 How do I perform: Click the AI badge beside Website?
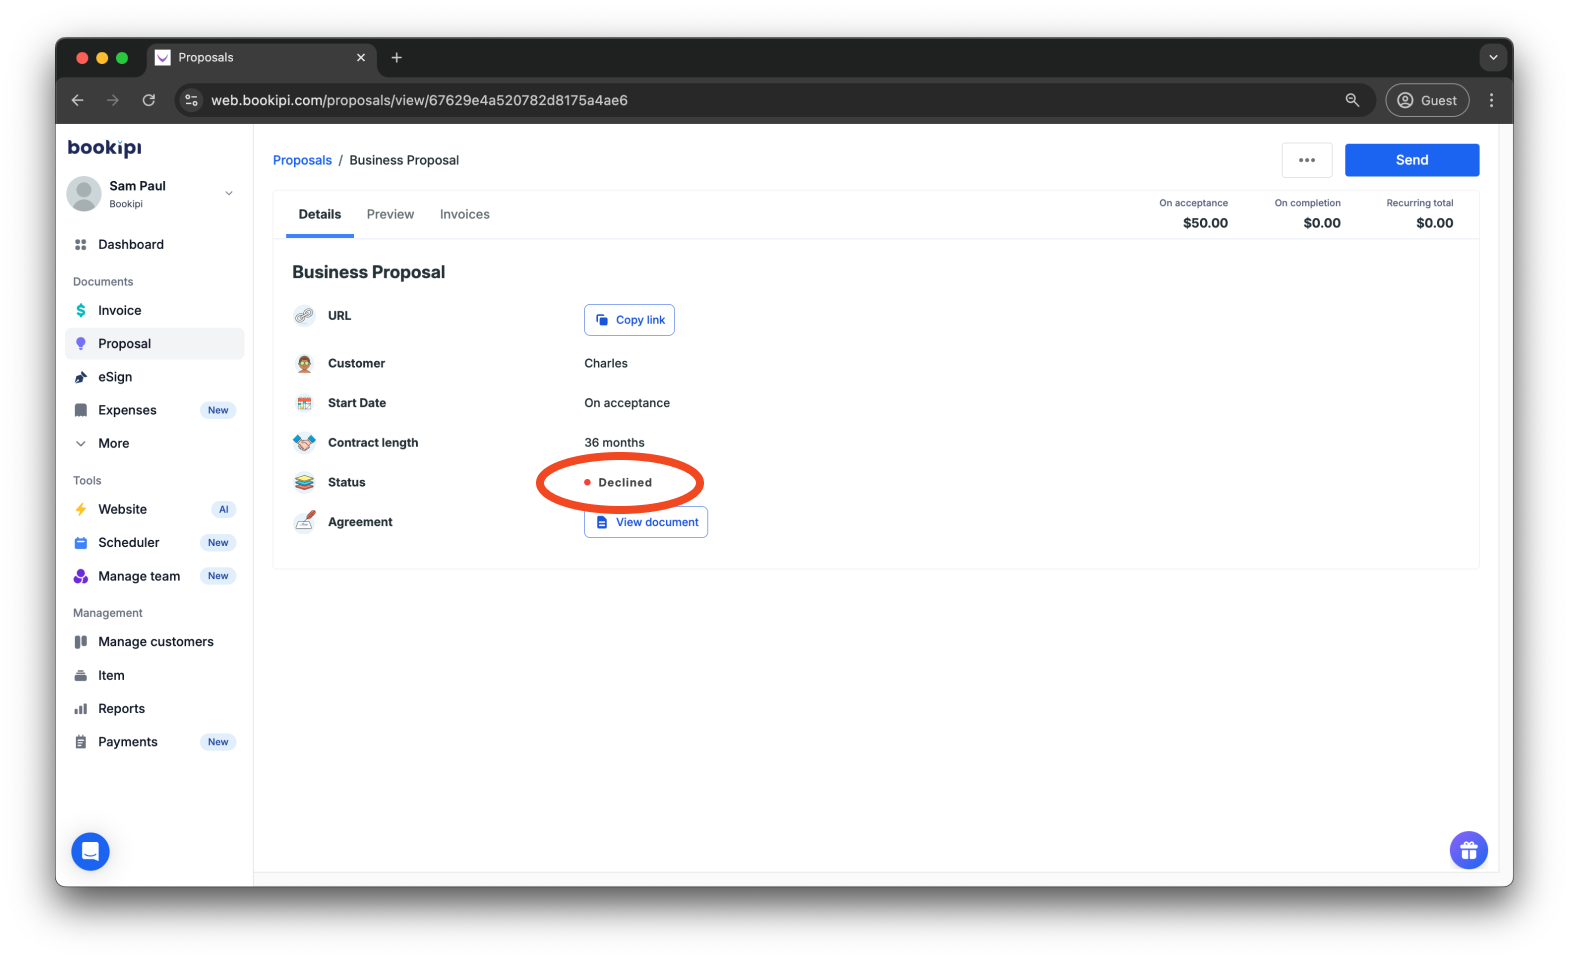click(x=224, y=510)
